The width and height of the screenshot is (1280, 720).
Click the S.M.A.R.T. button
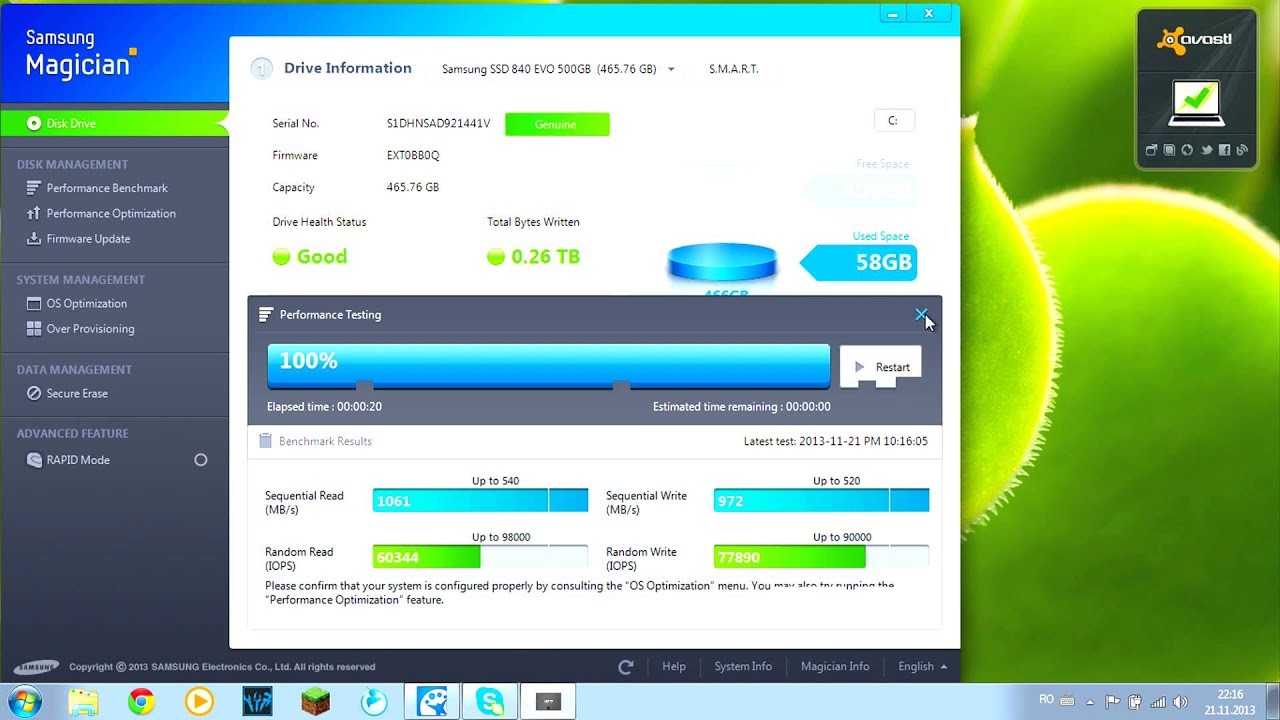[x=734, y=69]
